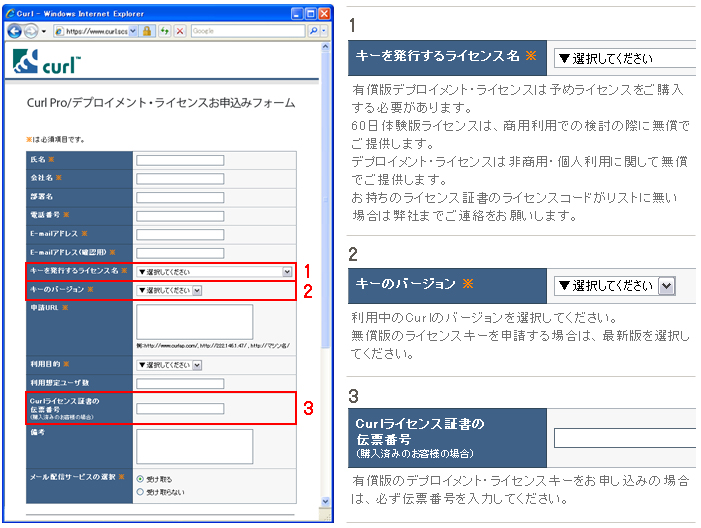Click the 部署名 input field
Screen dimensions: 701x528
(180, 198)
